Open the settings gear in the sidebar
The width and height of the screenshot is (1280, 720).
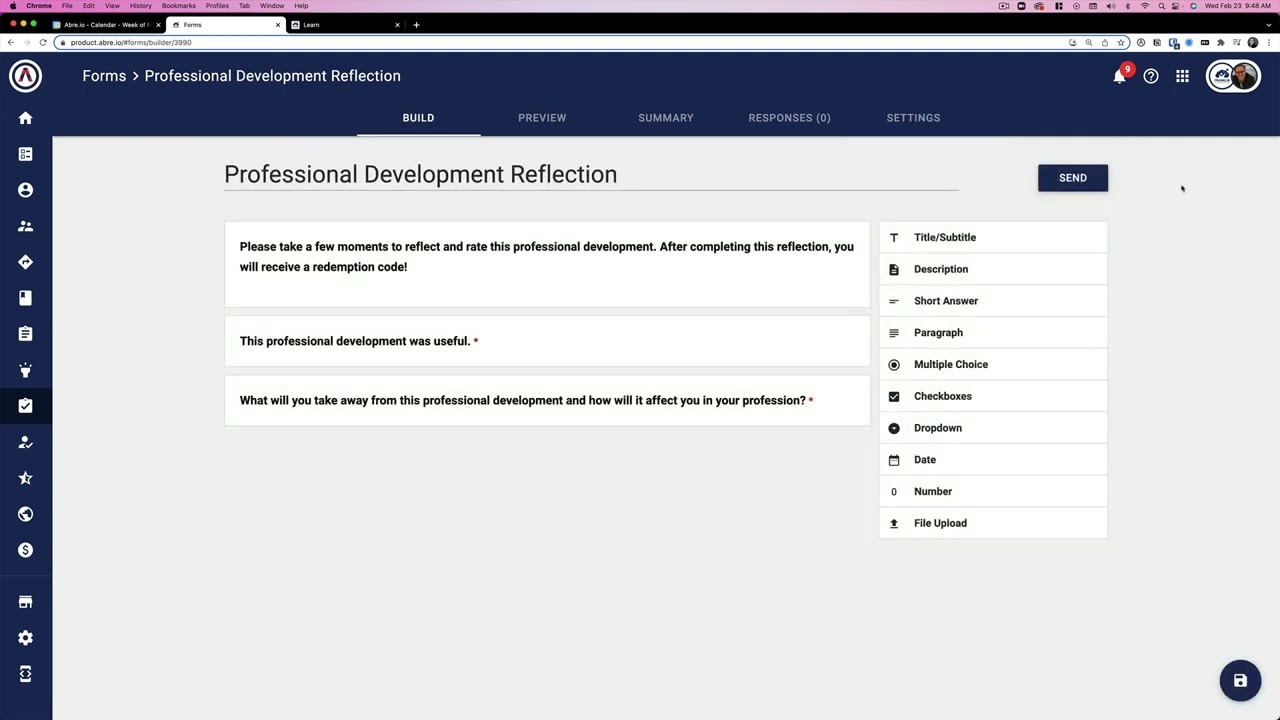point(26,638)
